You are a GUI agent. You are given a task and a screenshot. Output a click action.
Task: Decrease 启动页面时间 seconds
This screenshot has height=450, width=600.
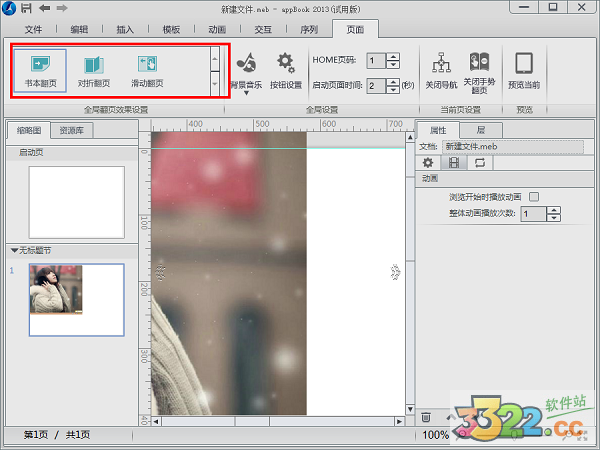(x=393, y=90)
